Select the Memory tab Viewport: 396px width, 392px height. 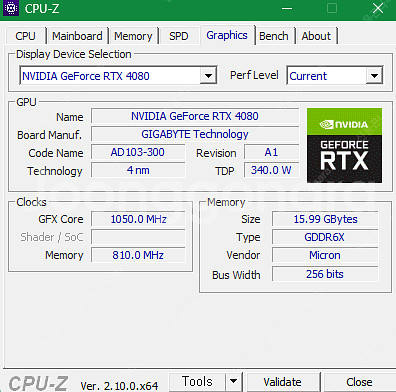pyautogui.click(x=133, y=36)
